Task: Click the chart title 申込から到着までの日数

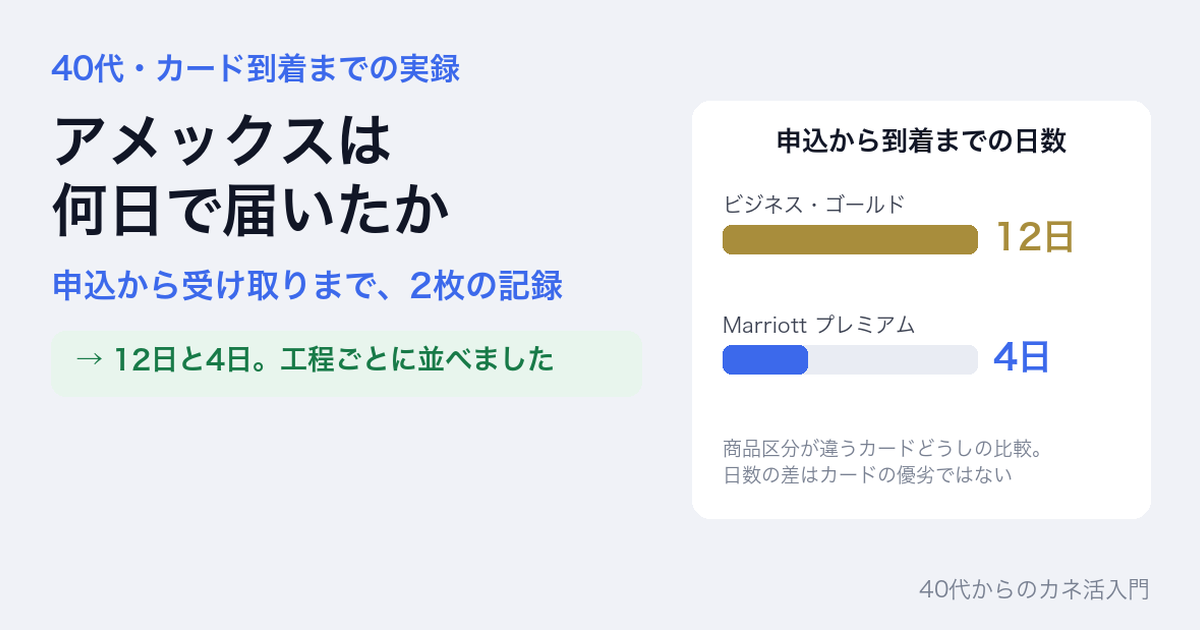Action: (921, 141)
